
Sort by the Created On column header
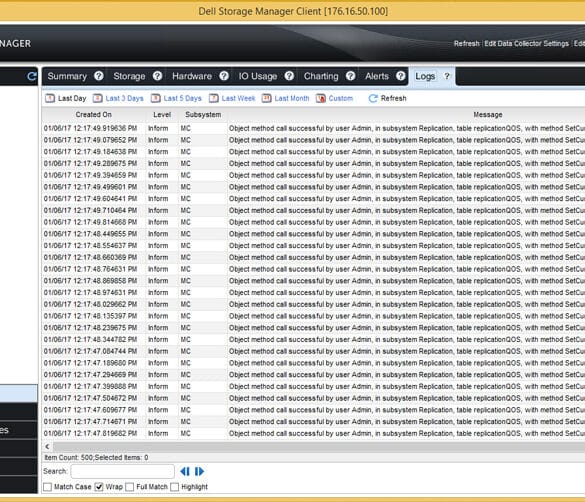point(93,114)
